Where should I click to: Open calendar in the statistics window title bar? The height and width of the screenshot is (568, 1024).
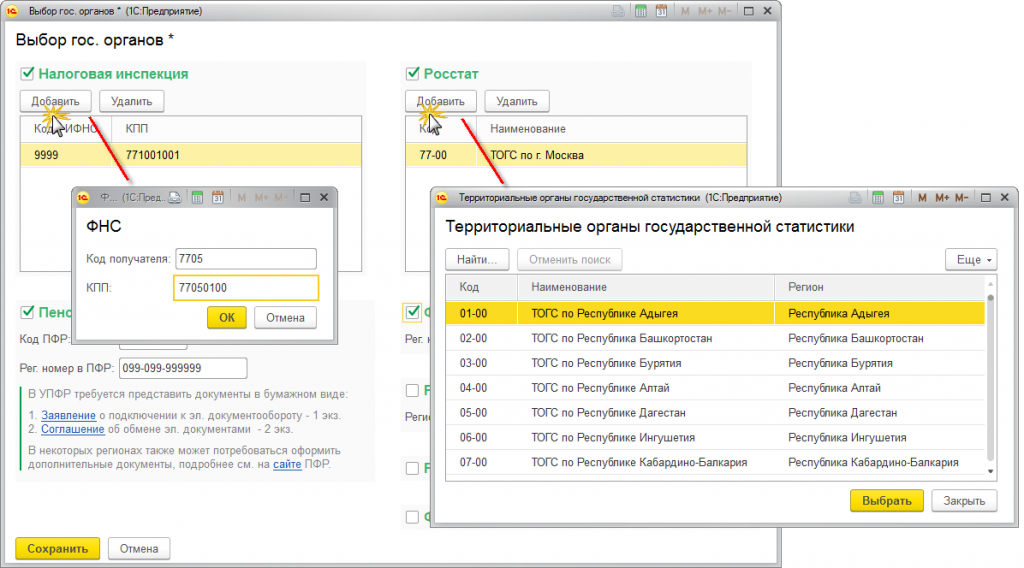(897, 198)
